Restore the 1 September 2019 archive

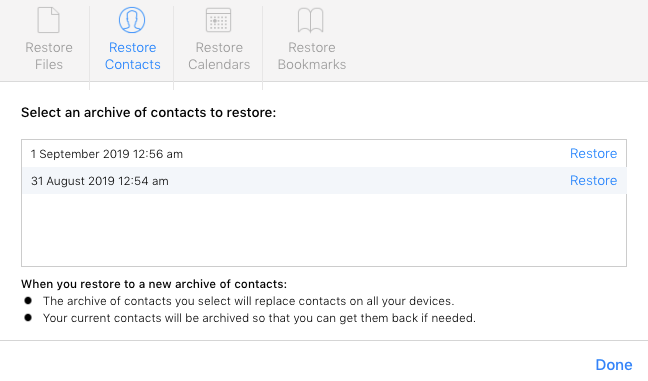tap(593, 153)
